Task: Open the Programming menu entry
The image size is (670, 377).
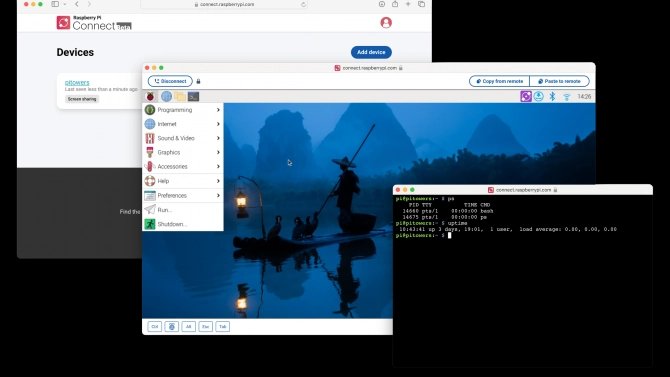Action: pos(182,110)
